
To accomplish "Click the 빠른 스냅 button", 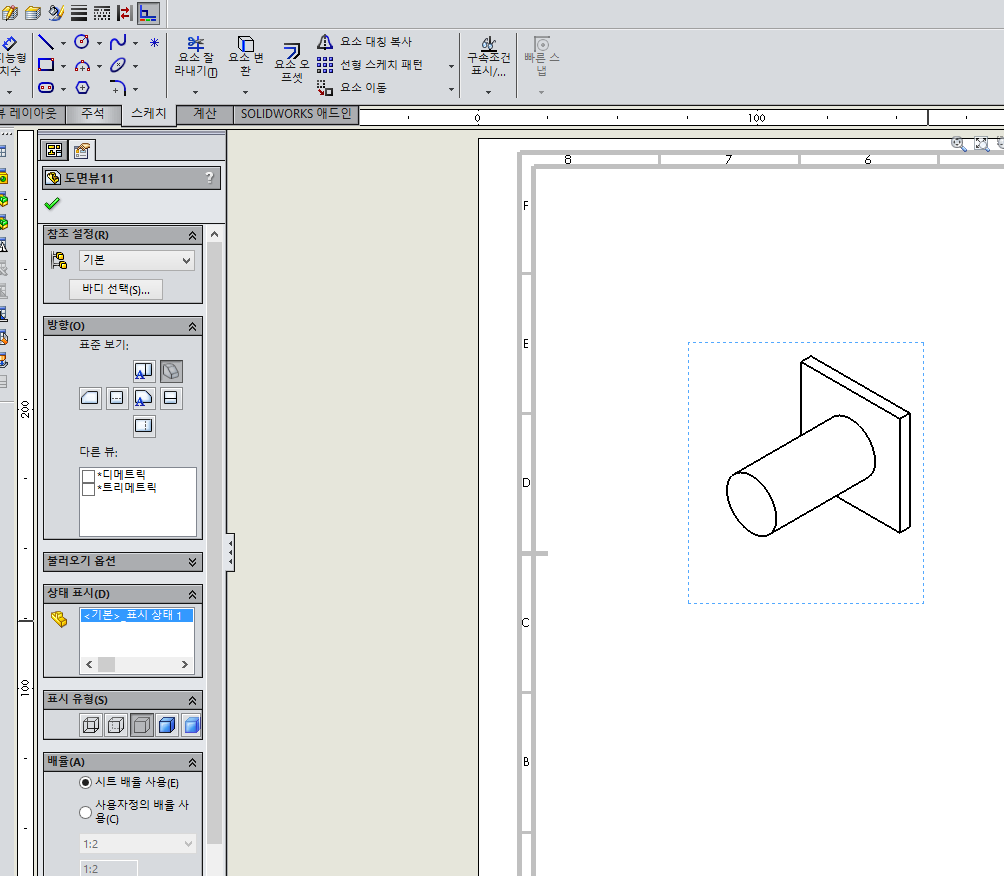I will coord(542,56).
